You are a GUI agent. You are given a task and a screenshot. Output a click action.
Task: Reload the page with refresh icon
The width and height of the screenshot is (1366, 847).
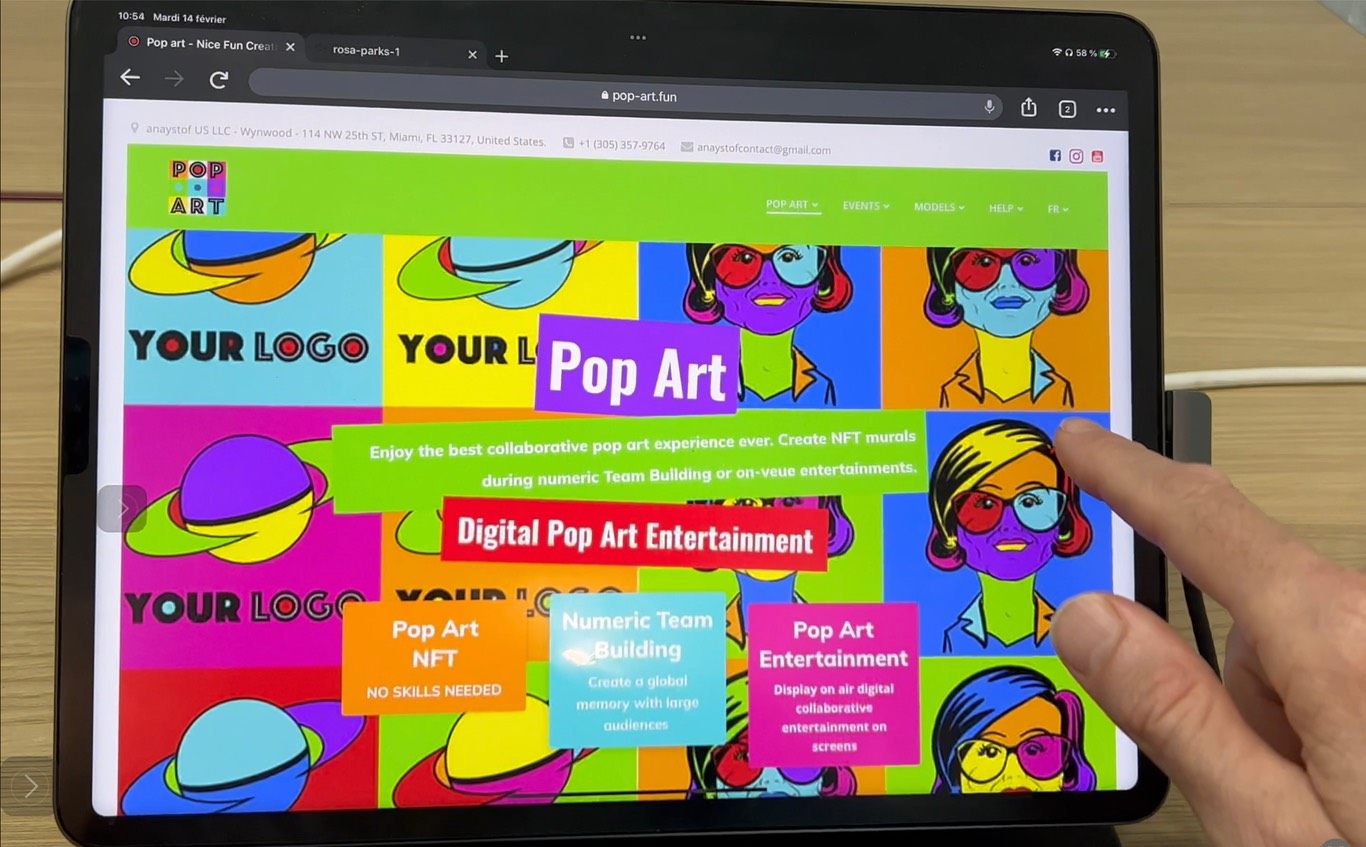click(x=219, y=80)
